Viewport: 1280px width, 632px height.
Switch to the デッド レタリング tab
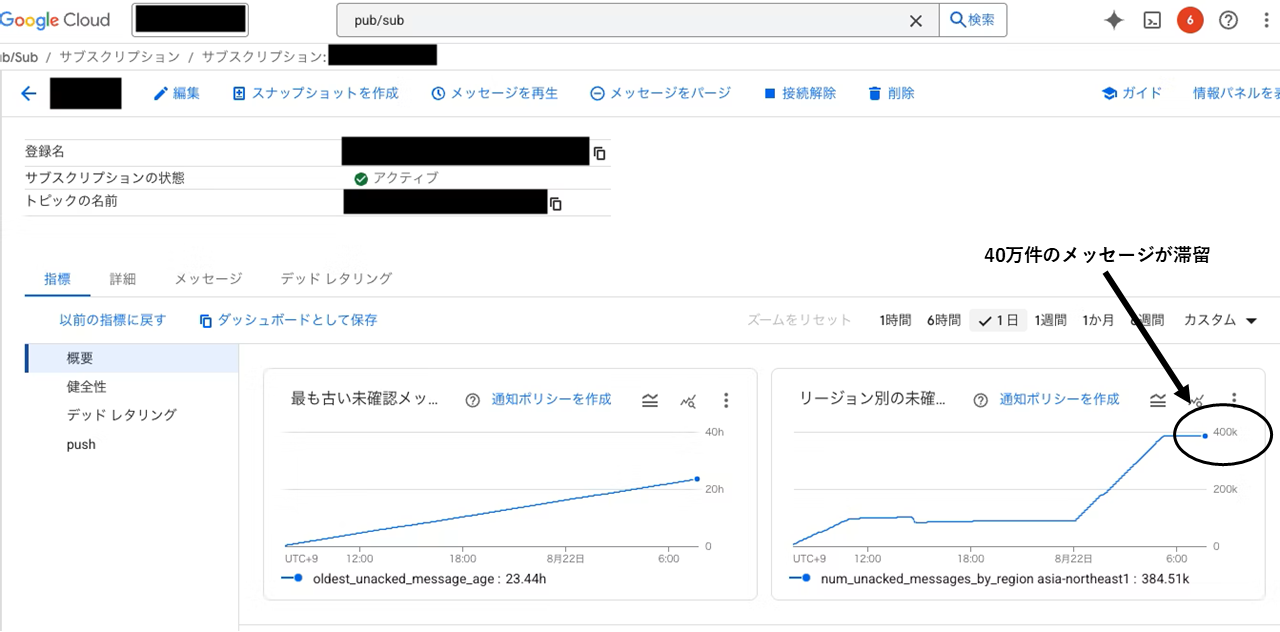pyautogui.click(x=336, y=279)
